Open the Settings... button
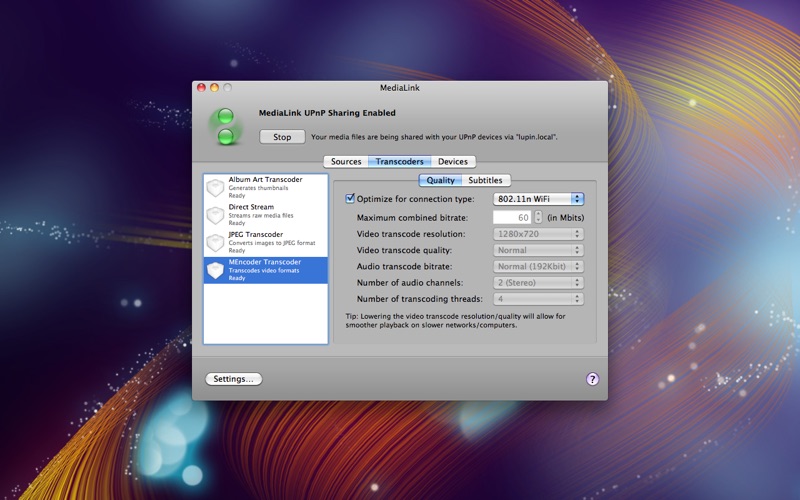This screenshot has width=800, height=500. tap(234, 379)
